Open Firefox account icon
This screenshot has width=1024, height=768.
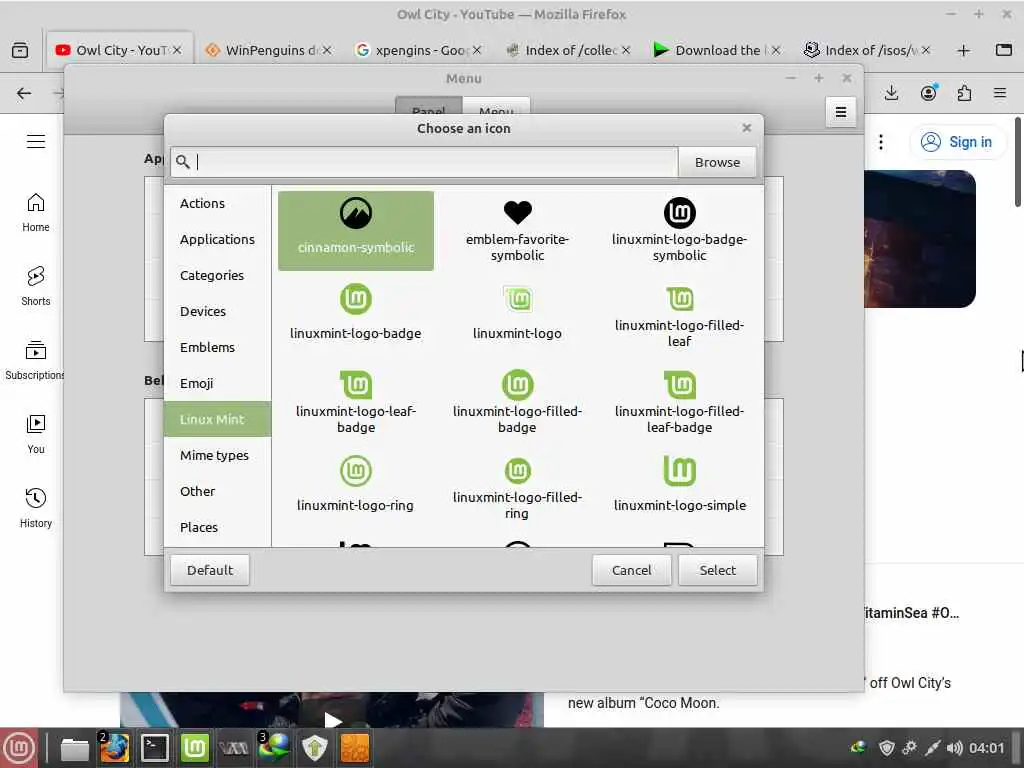tap(929, 93)
